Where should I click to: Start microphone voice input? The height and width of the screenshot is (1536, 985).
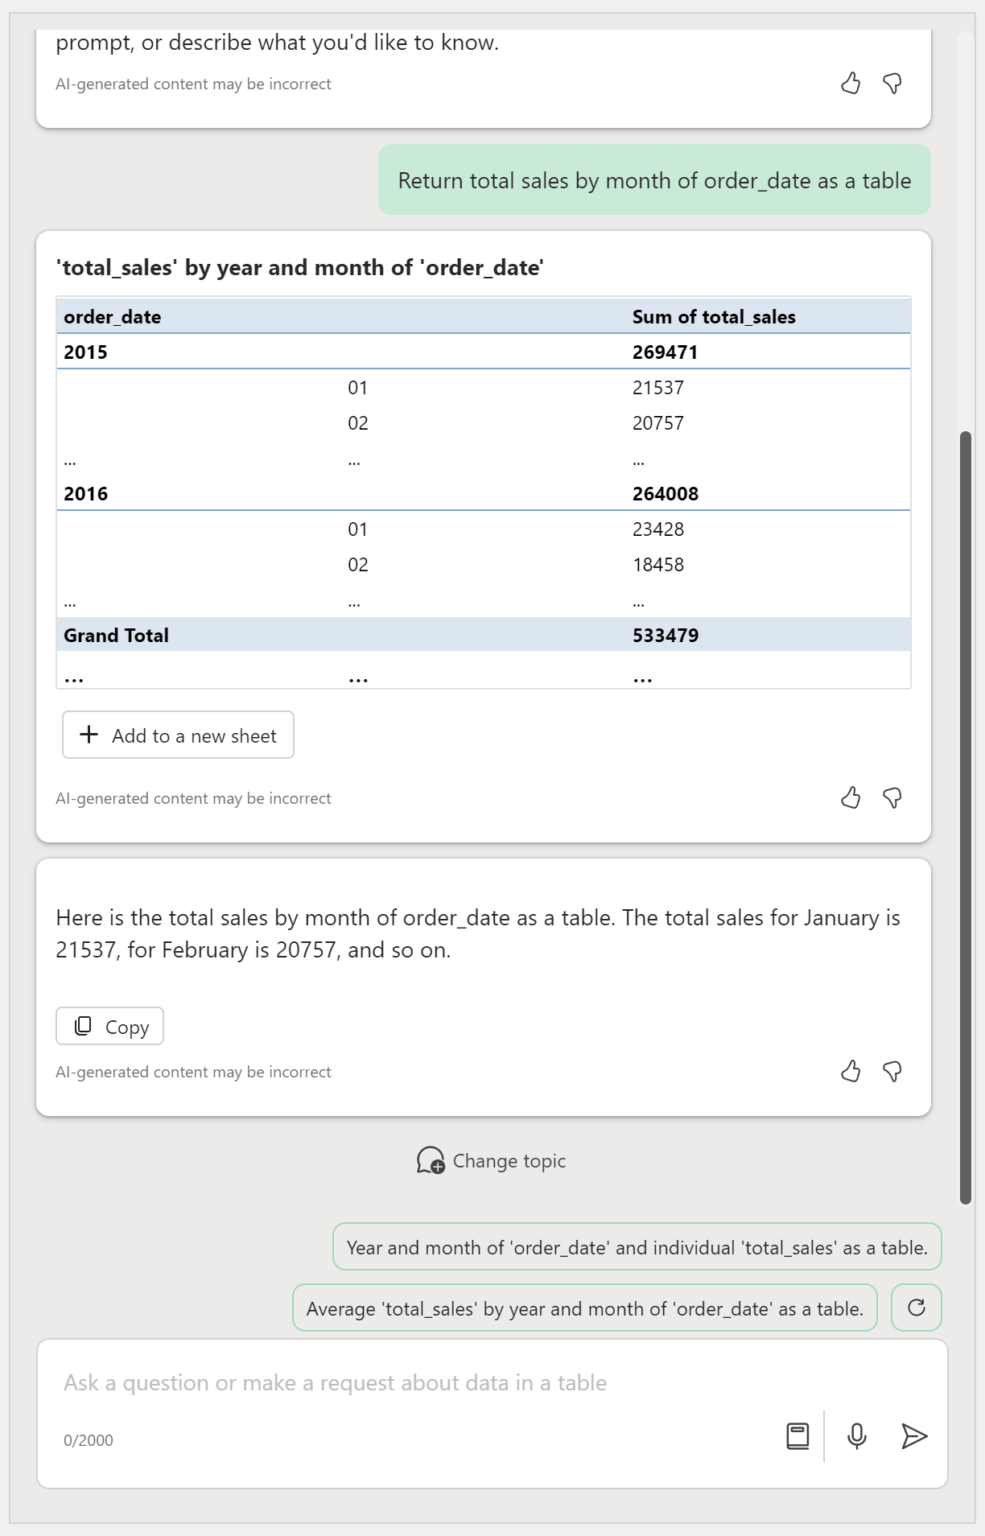(857, 1436)
